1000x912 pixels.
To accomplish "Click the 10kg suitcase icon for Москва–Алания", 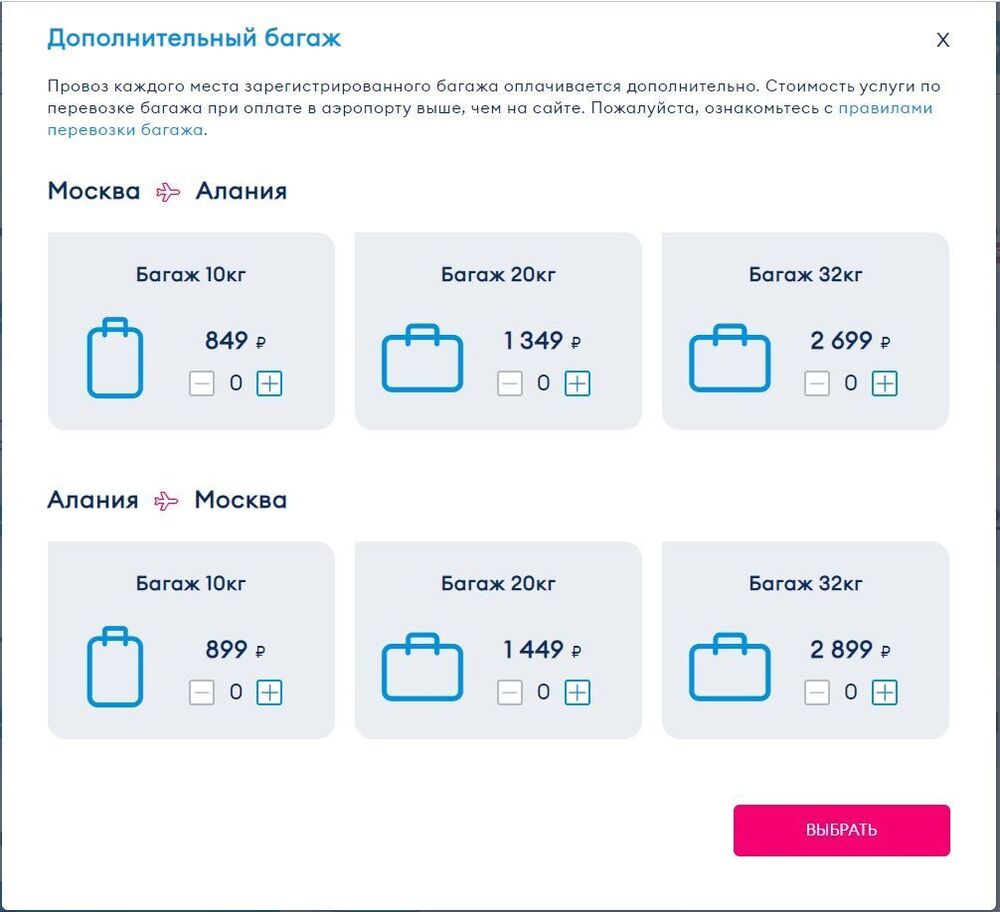I will point(115,357).
